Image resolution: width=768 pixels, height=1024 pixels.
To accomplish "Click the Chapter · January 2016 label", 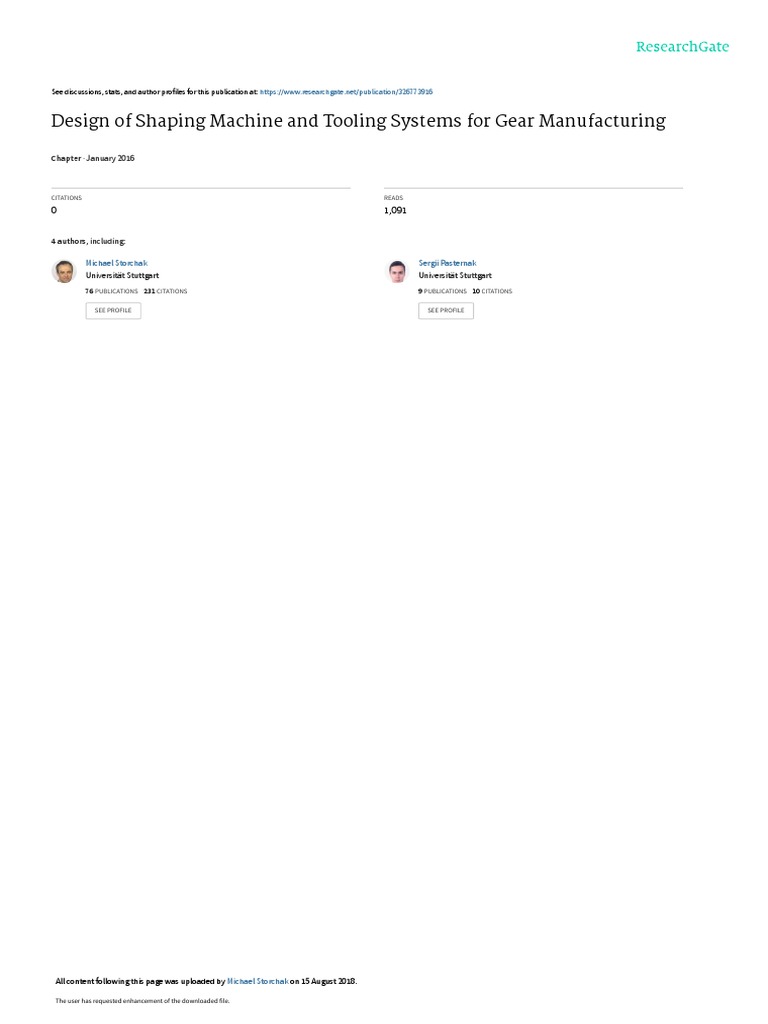I will [x=93, y=159].
